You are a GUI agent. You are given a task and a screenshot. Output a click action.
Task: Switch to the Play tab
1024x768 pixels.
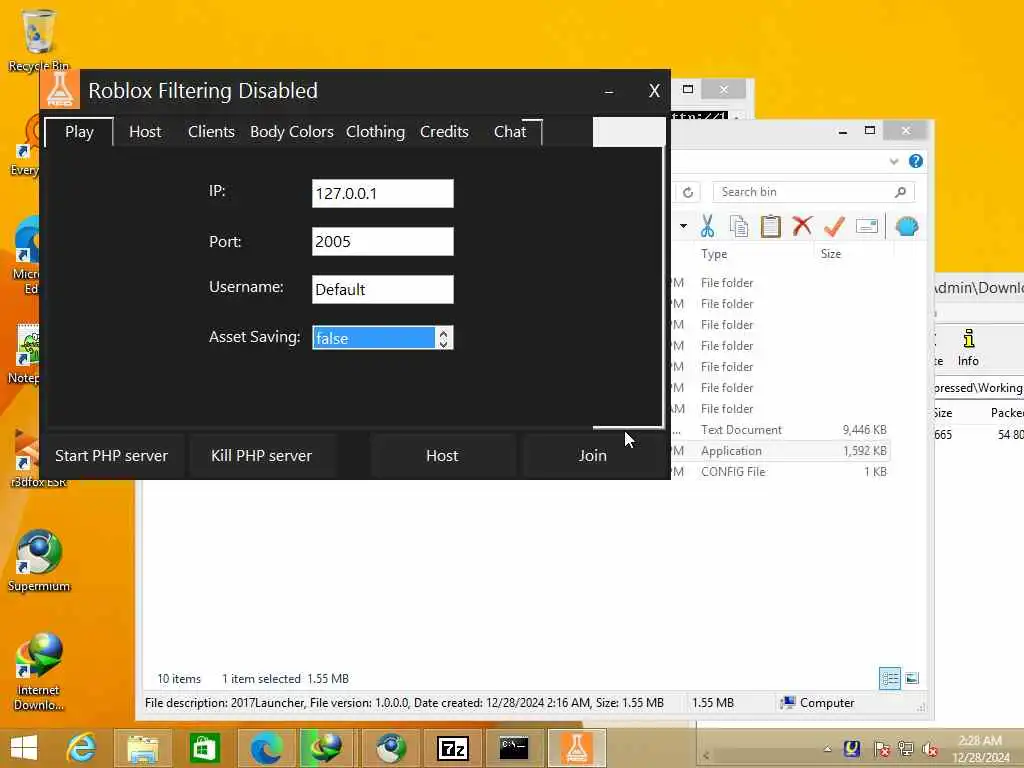click(79, 132)
